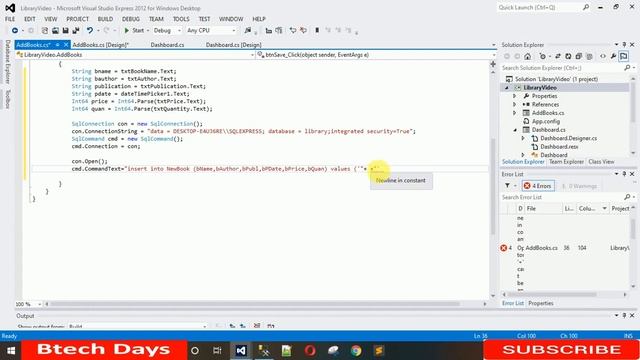
Task: Expand the AddBooks.cs node
Action: click(x=515, y=113)
